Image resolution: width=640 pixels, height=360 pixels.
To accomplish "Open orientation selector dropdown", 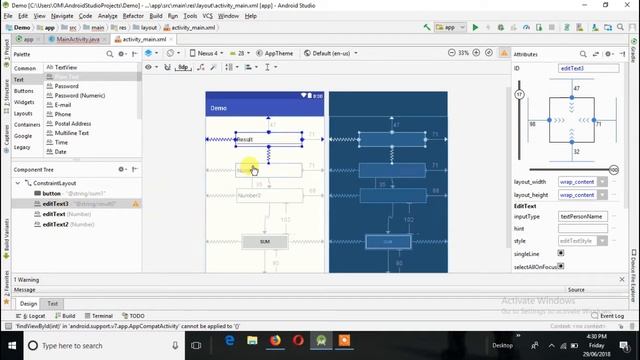I will pyautogui.click(x=173, y=53).
